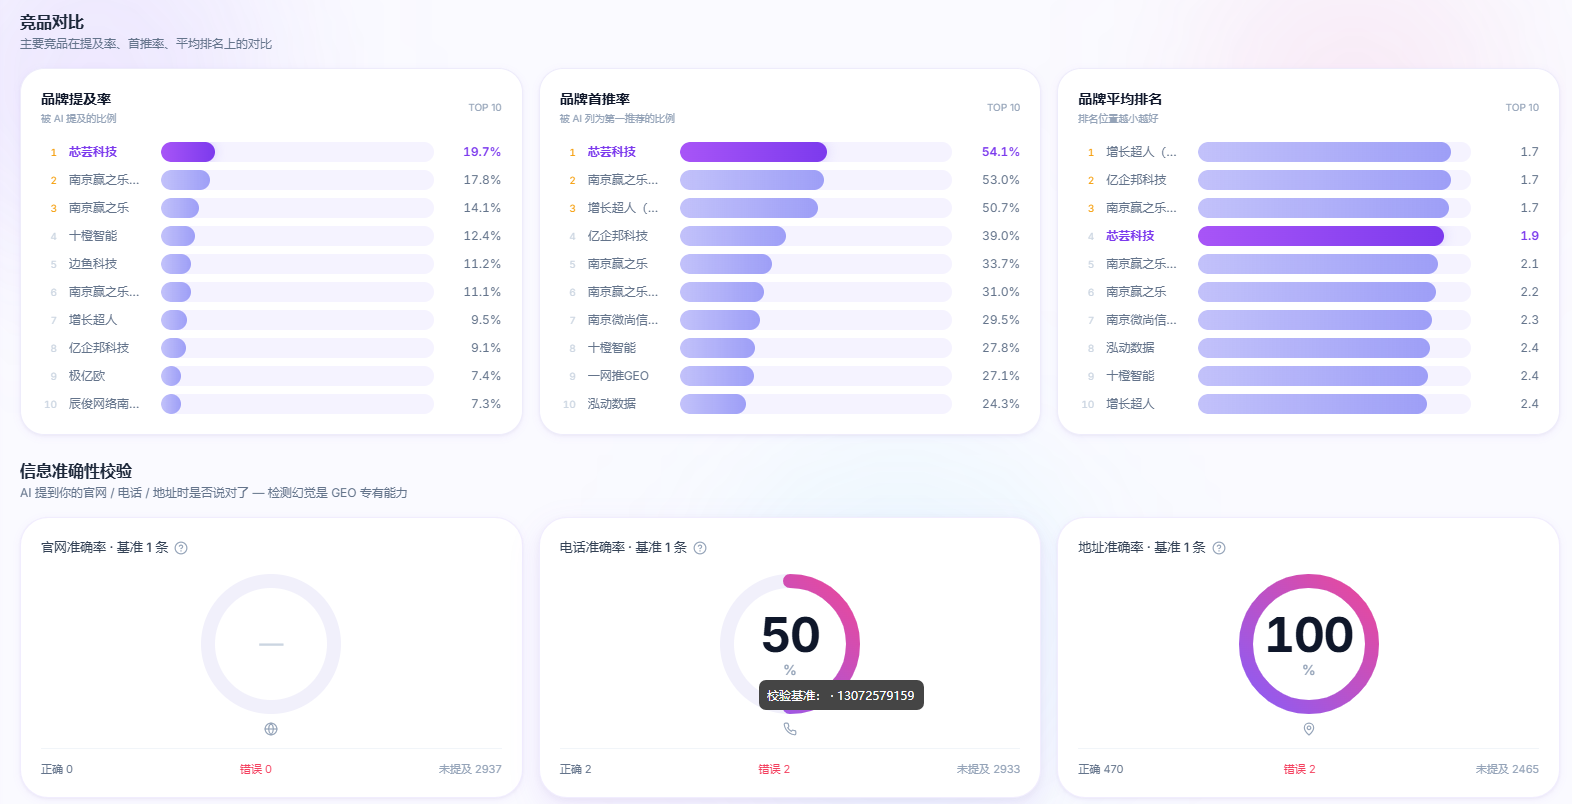Select 十橙智能 row with 27.8%

(x=790, y=348)
